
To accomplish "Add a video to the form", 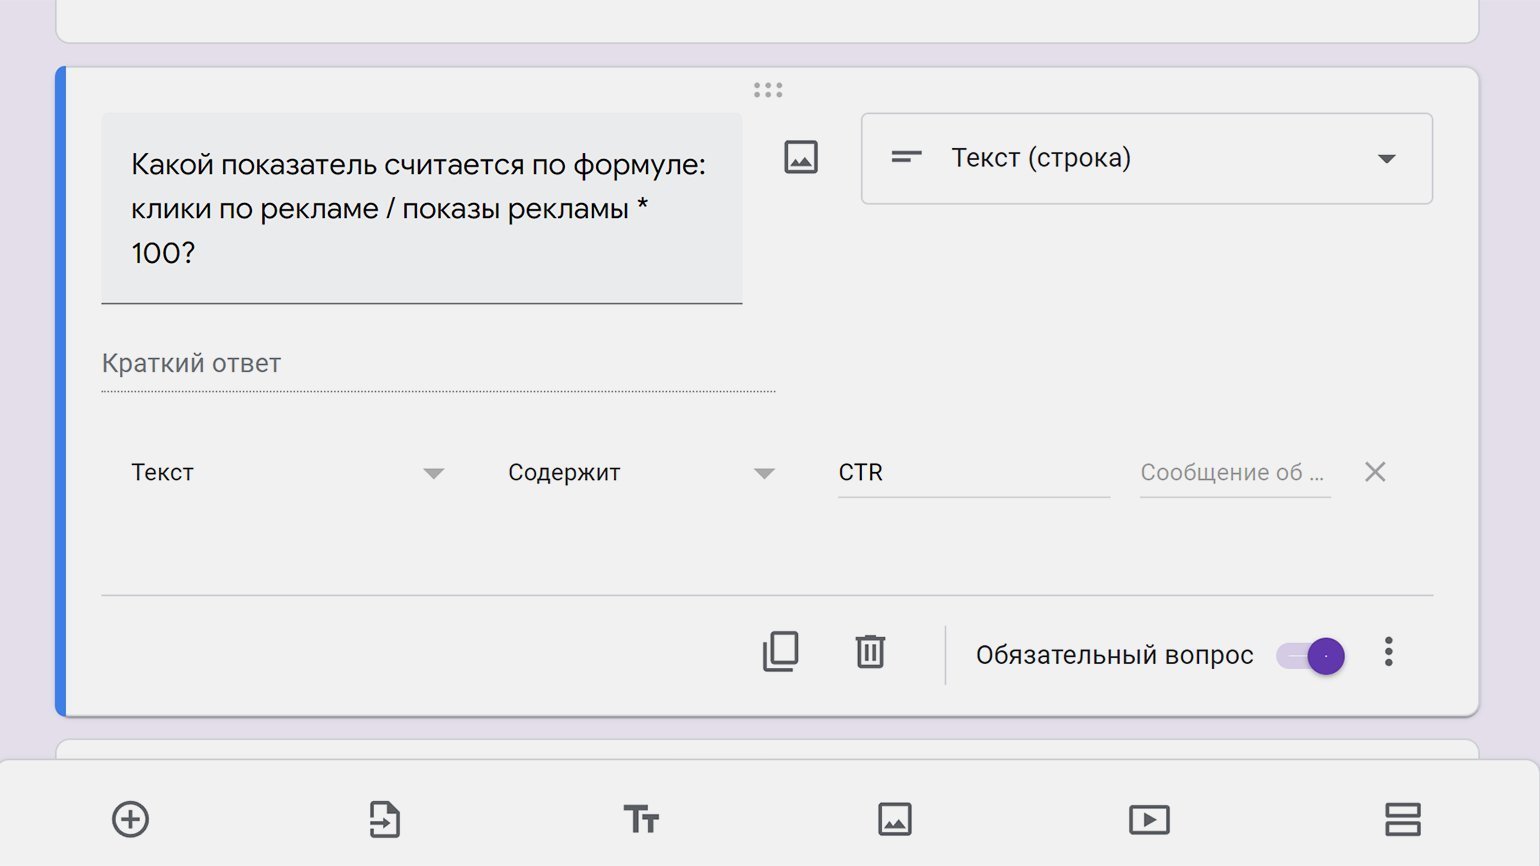I will pyautogui.click(x=1149, y=819).
